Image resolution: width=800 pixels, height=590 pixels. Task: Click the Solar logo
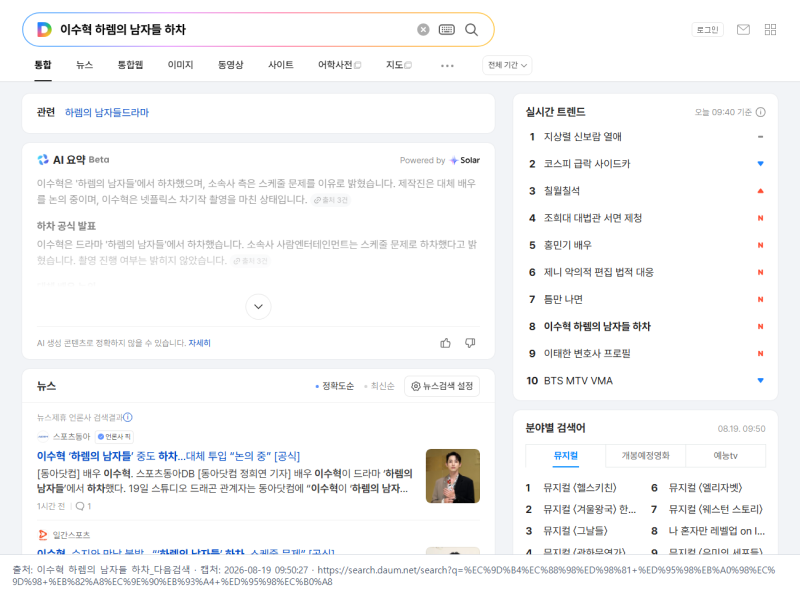[465, 160]
